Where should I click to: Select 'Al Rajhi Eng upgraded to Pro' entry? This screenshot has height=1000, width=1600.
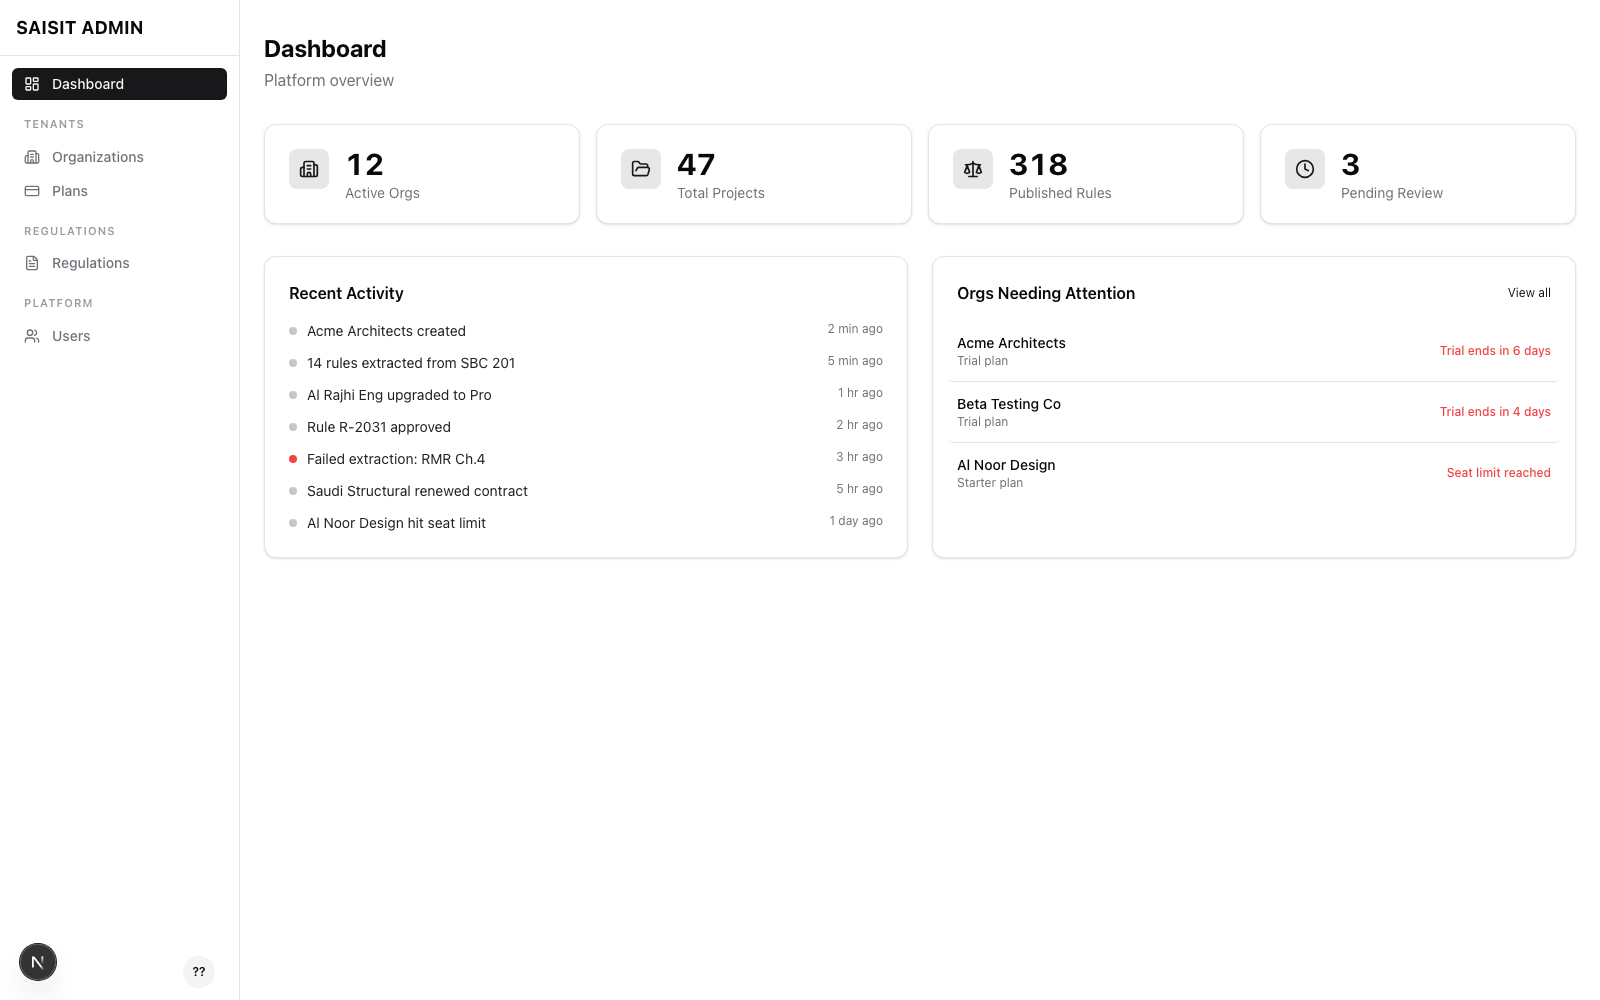coord(586,395)
